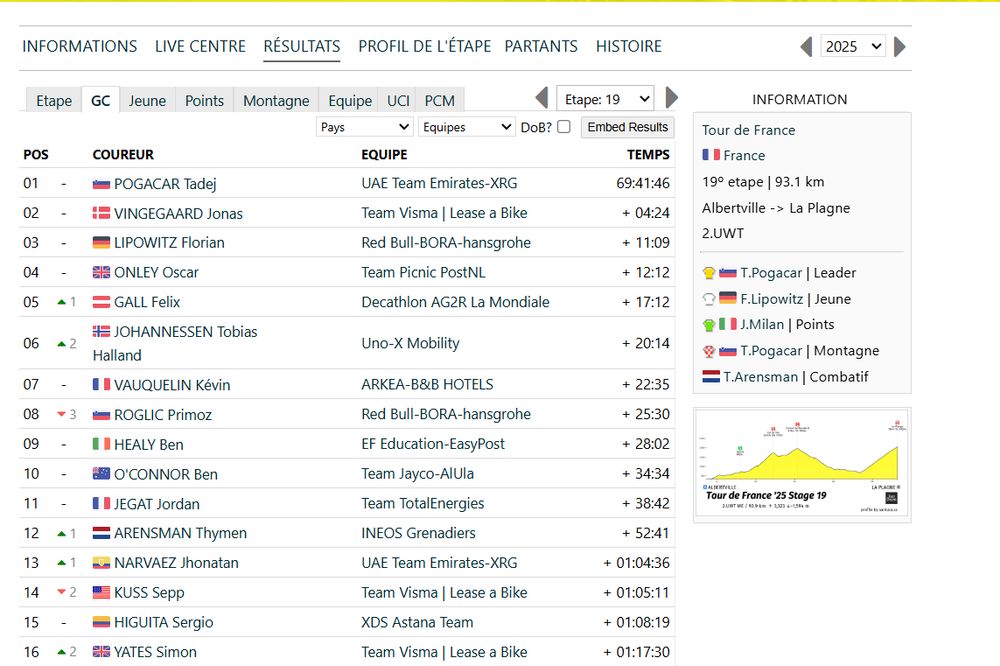Open rider YATES Simon's profile

(156, 652)
